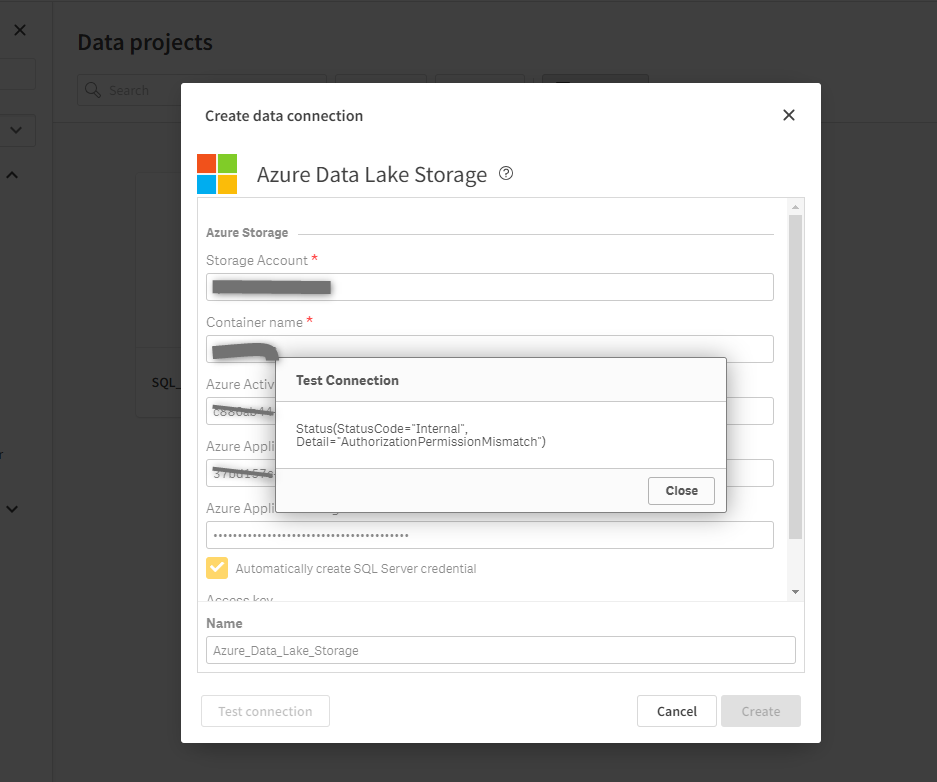Viewport: 937px width, 782px height.
Task: Click the Create button
Action: point(760,711)
